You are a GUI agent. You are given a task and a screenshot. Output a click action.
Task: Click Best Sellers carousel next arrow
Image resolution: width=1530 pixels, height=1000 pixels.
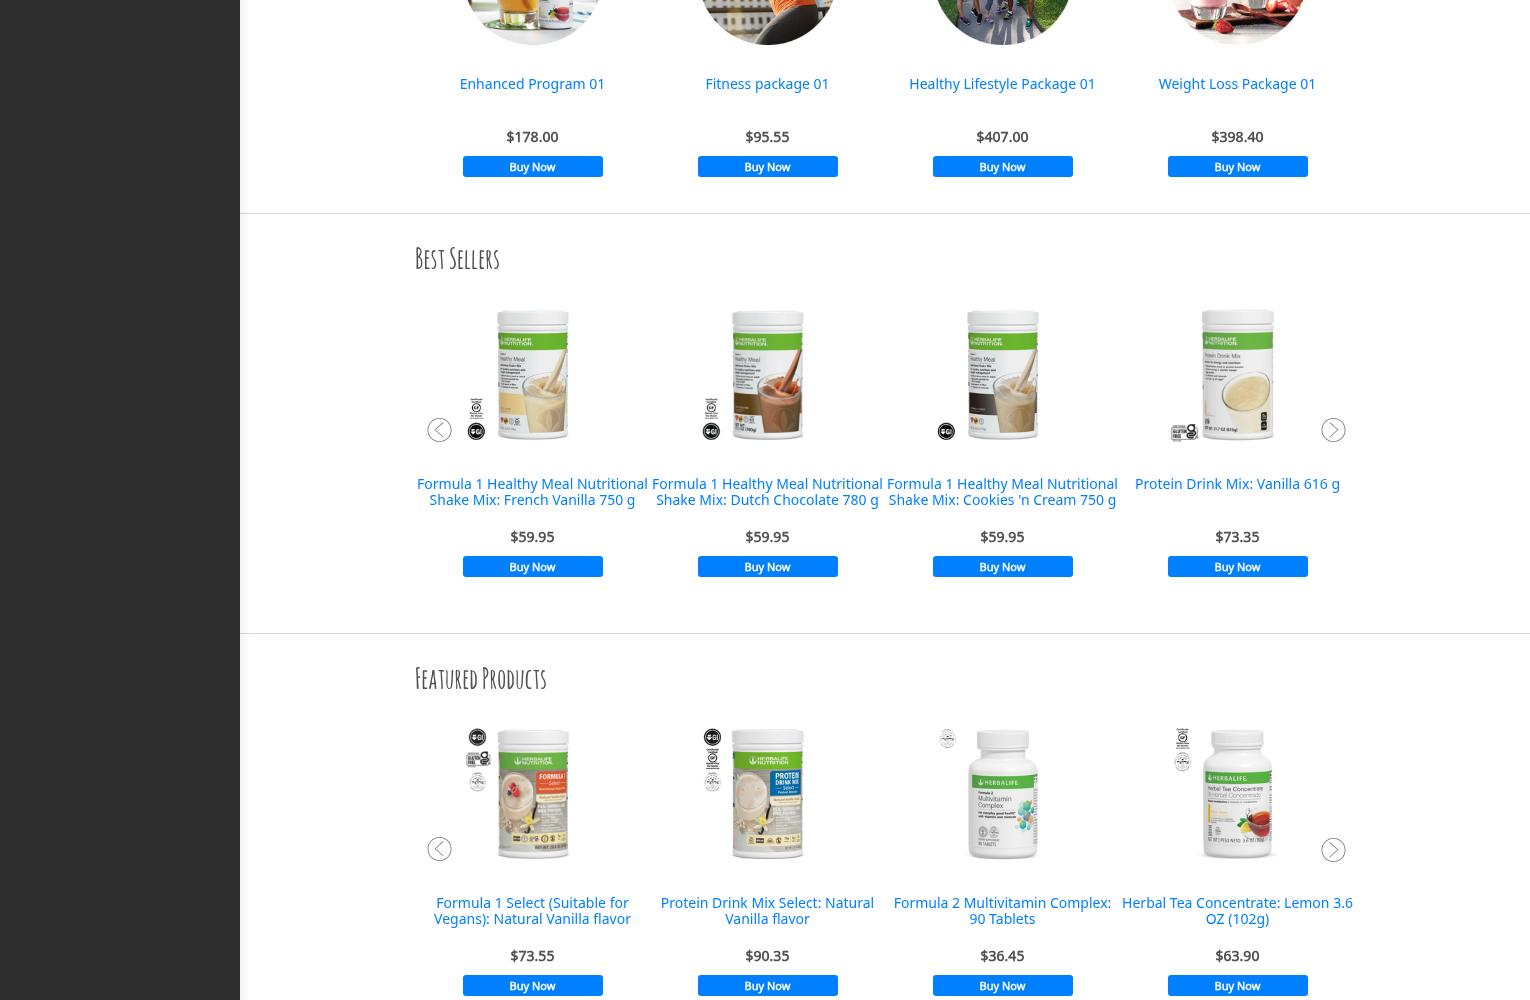tap(1333, 430)
